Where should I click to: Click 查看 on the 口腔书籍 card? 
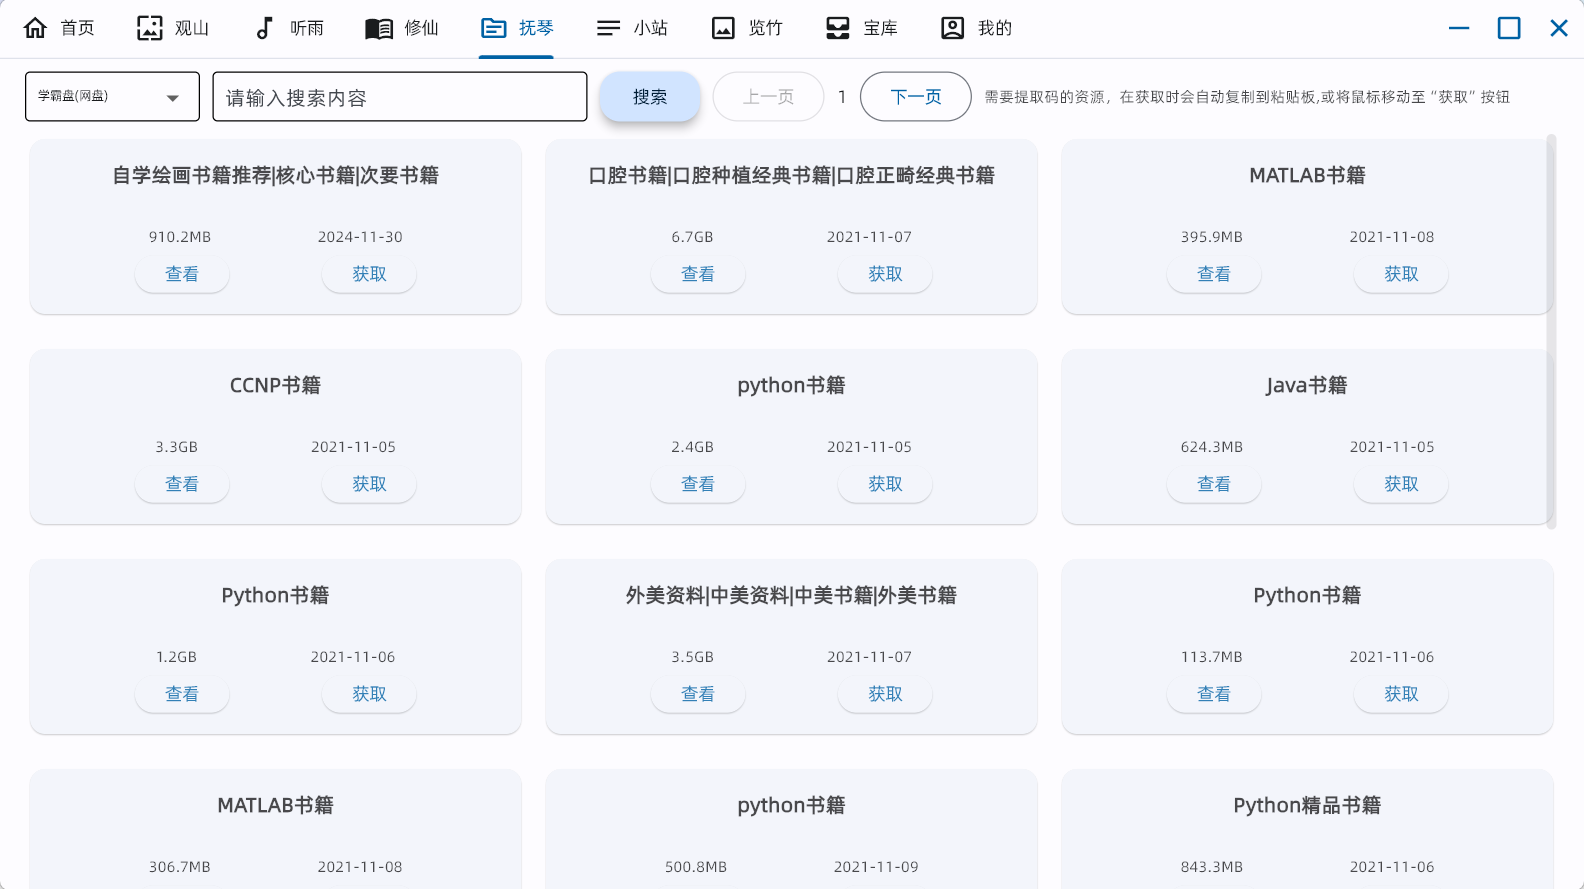(698, 274)
